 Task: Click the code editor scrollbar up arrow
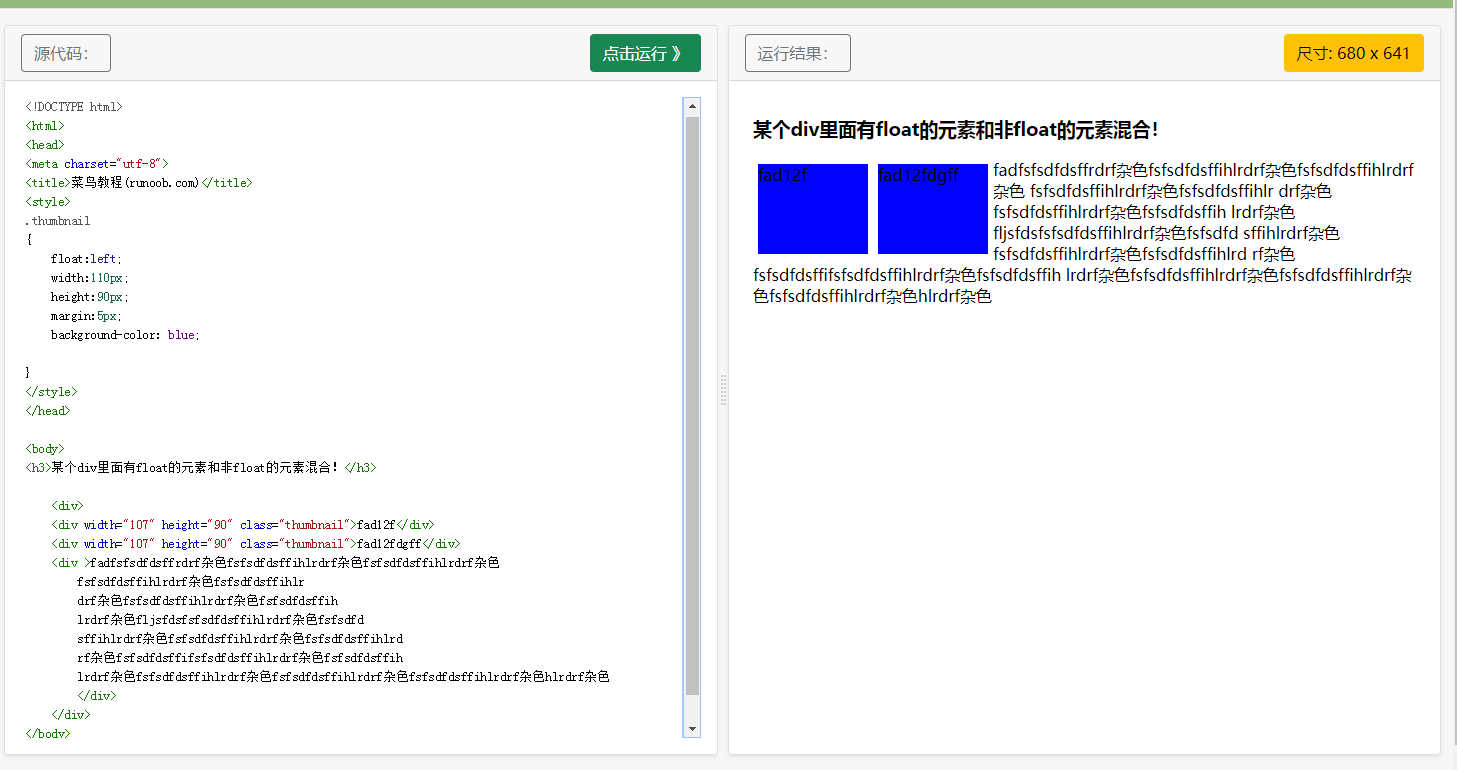(692, 106)
